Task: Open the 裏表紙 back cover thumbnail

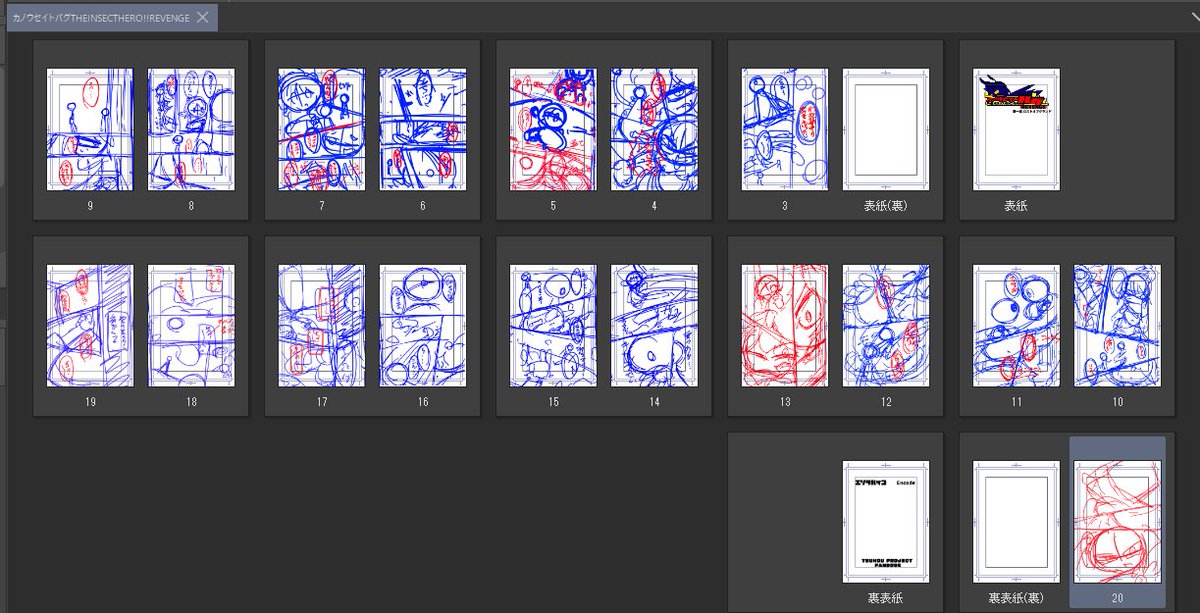Action: 886,522
